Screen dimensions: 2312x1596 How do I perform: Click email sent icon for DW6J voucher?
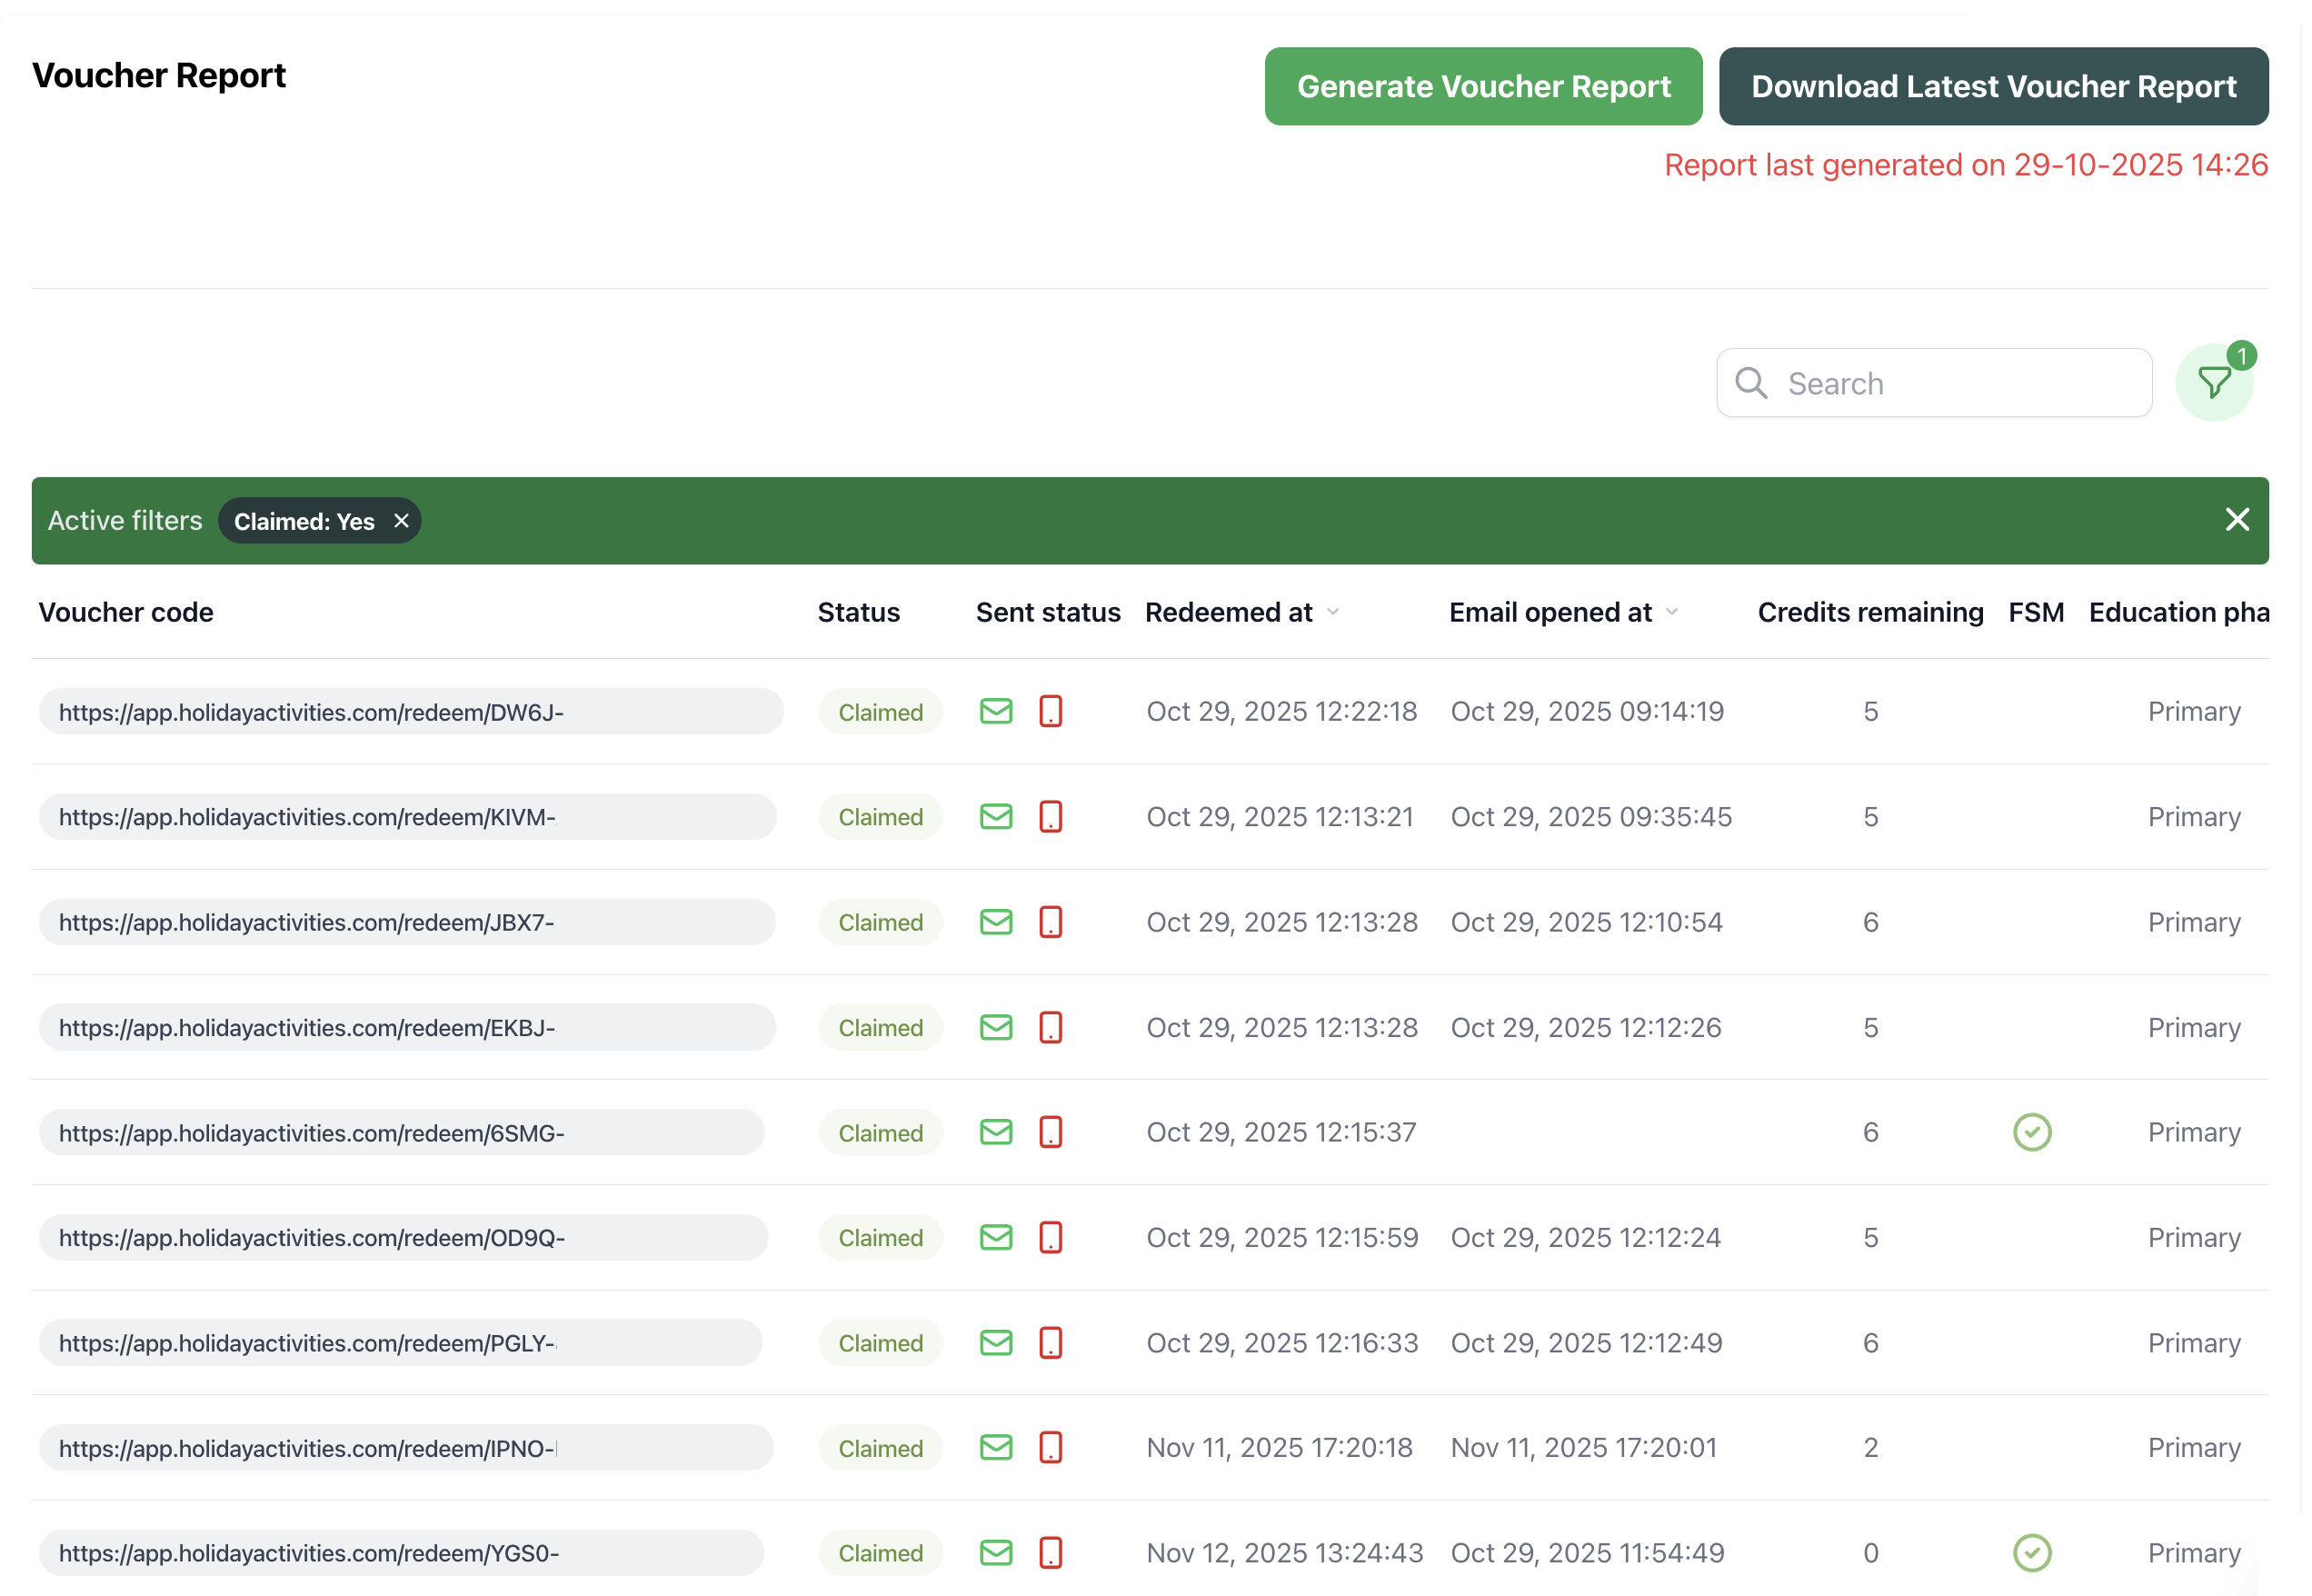pos(995,711)
